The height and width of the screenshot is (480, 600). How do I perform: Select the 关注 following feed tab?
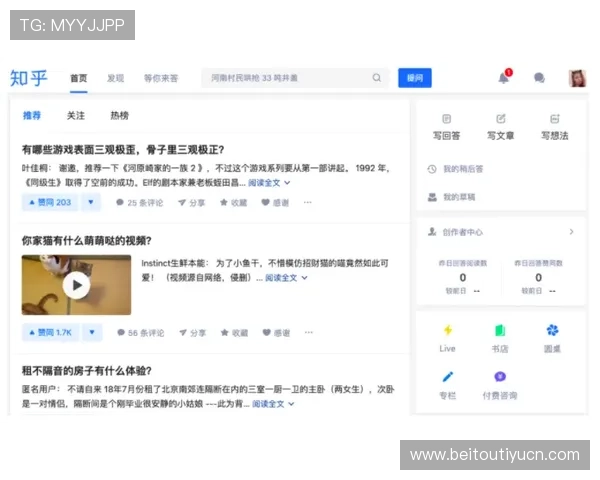click(x=76, y=115)
